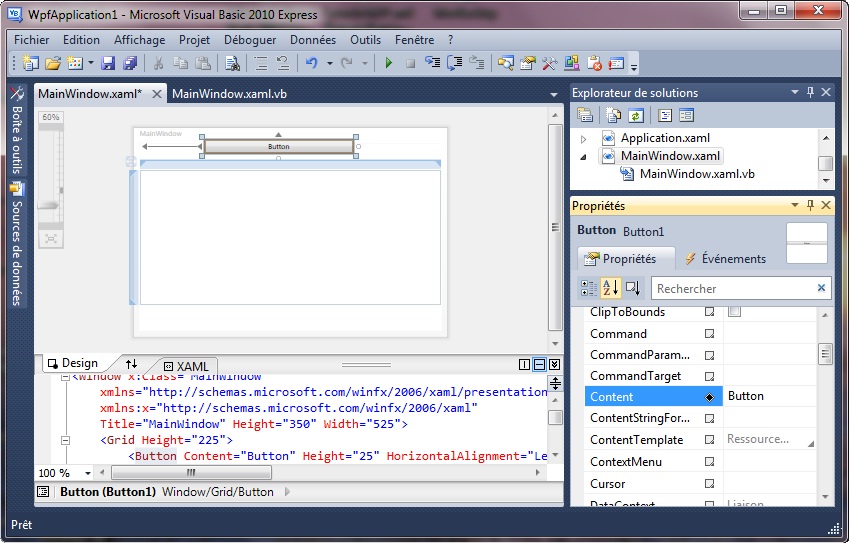Open the document tabs list dropdown arrow
The width and height of the screenshot is (849, 543).
[553, 94]
